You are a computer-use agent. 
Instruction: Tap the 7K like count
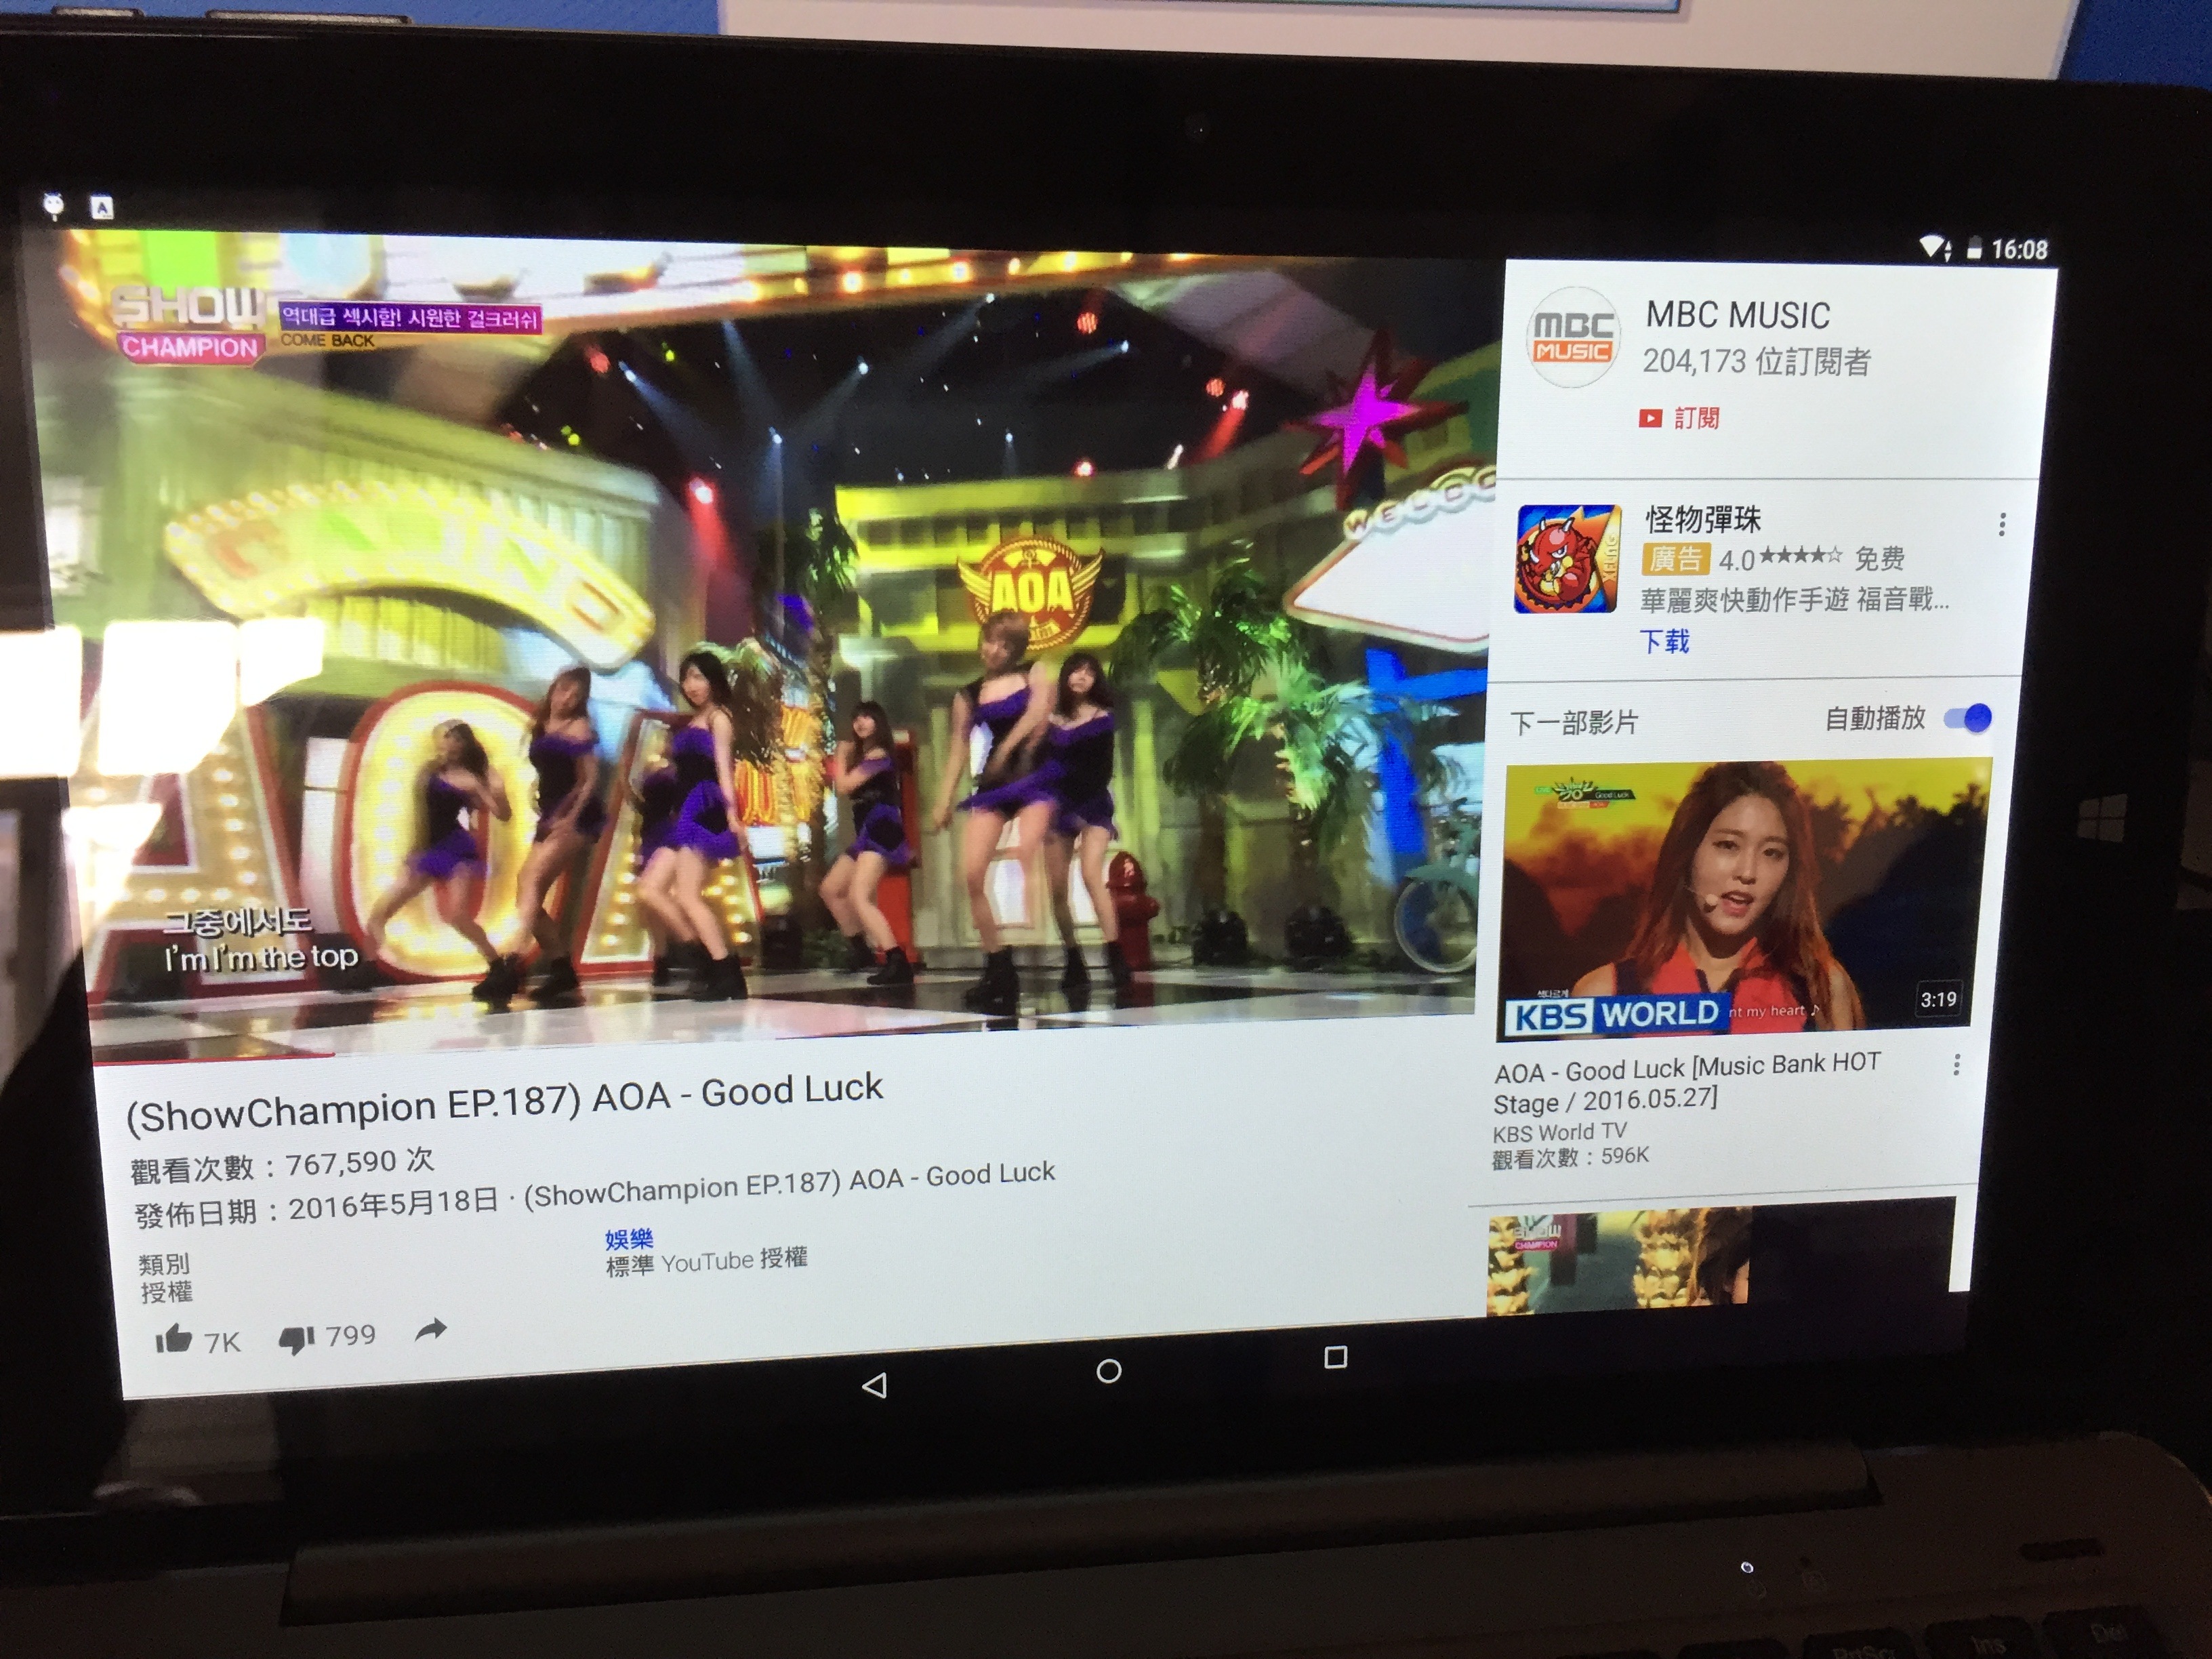[x=222, y=1343]
